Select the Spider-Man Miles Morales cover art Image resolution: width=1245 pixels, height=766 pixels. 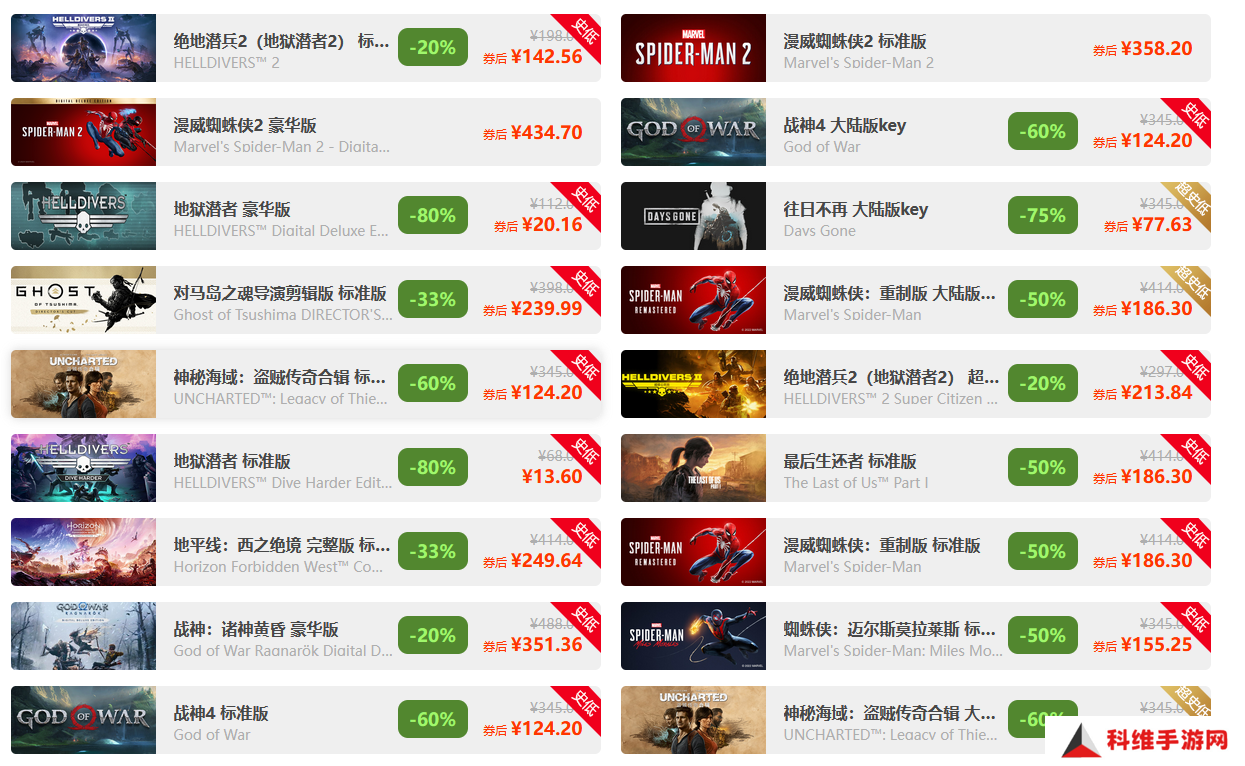(693, 636)
